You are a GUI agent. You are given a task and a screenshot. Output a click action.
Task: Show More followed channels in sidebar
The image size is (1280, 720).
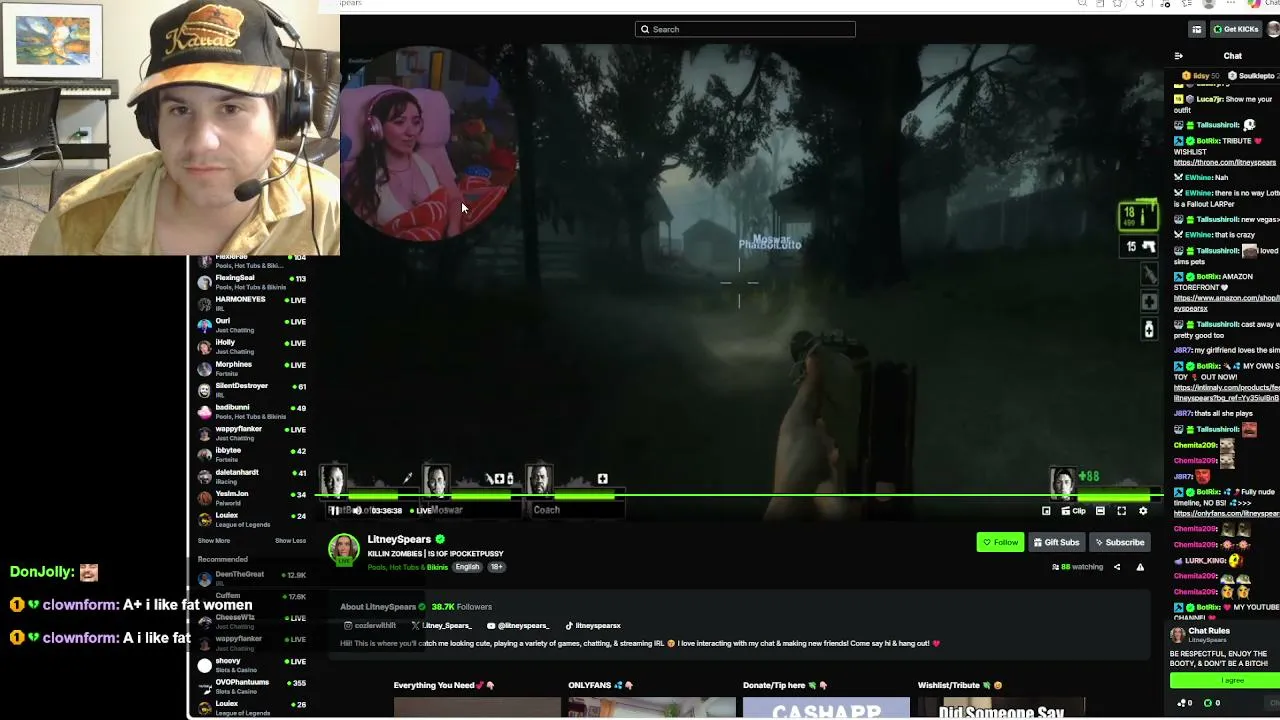pos(214,541)
